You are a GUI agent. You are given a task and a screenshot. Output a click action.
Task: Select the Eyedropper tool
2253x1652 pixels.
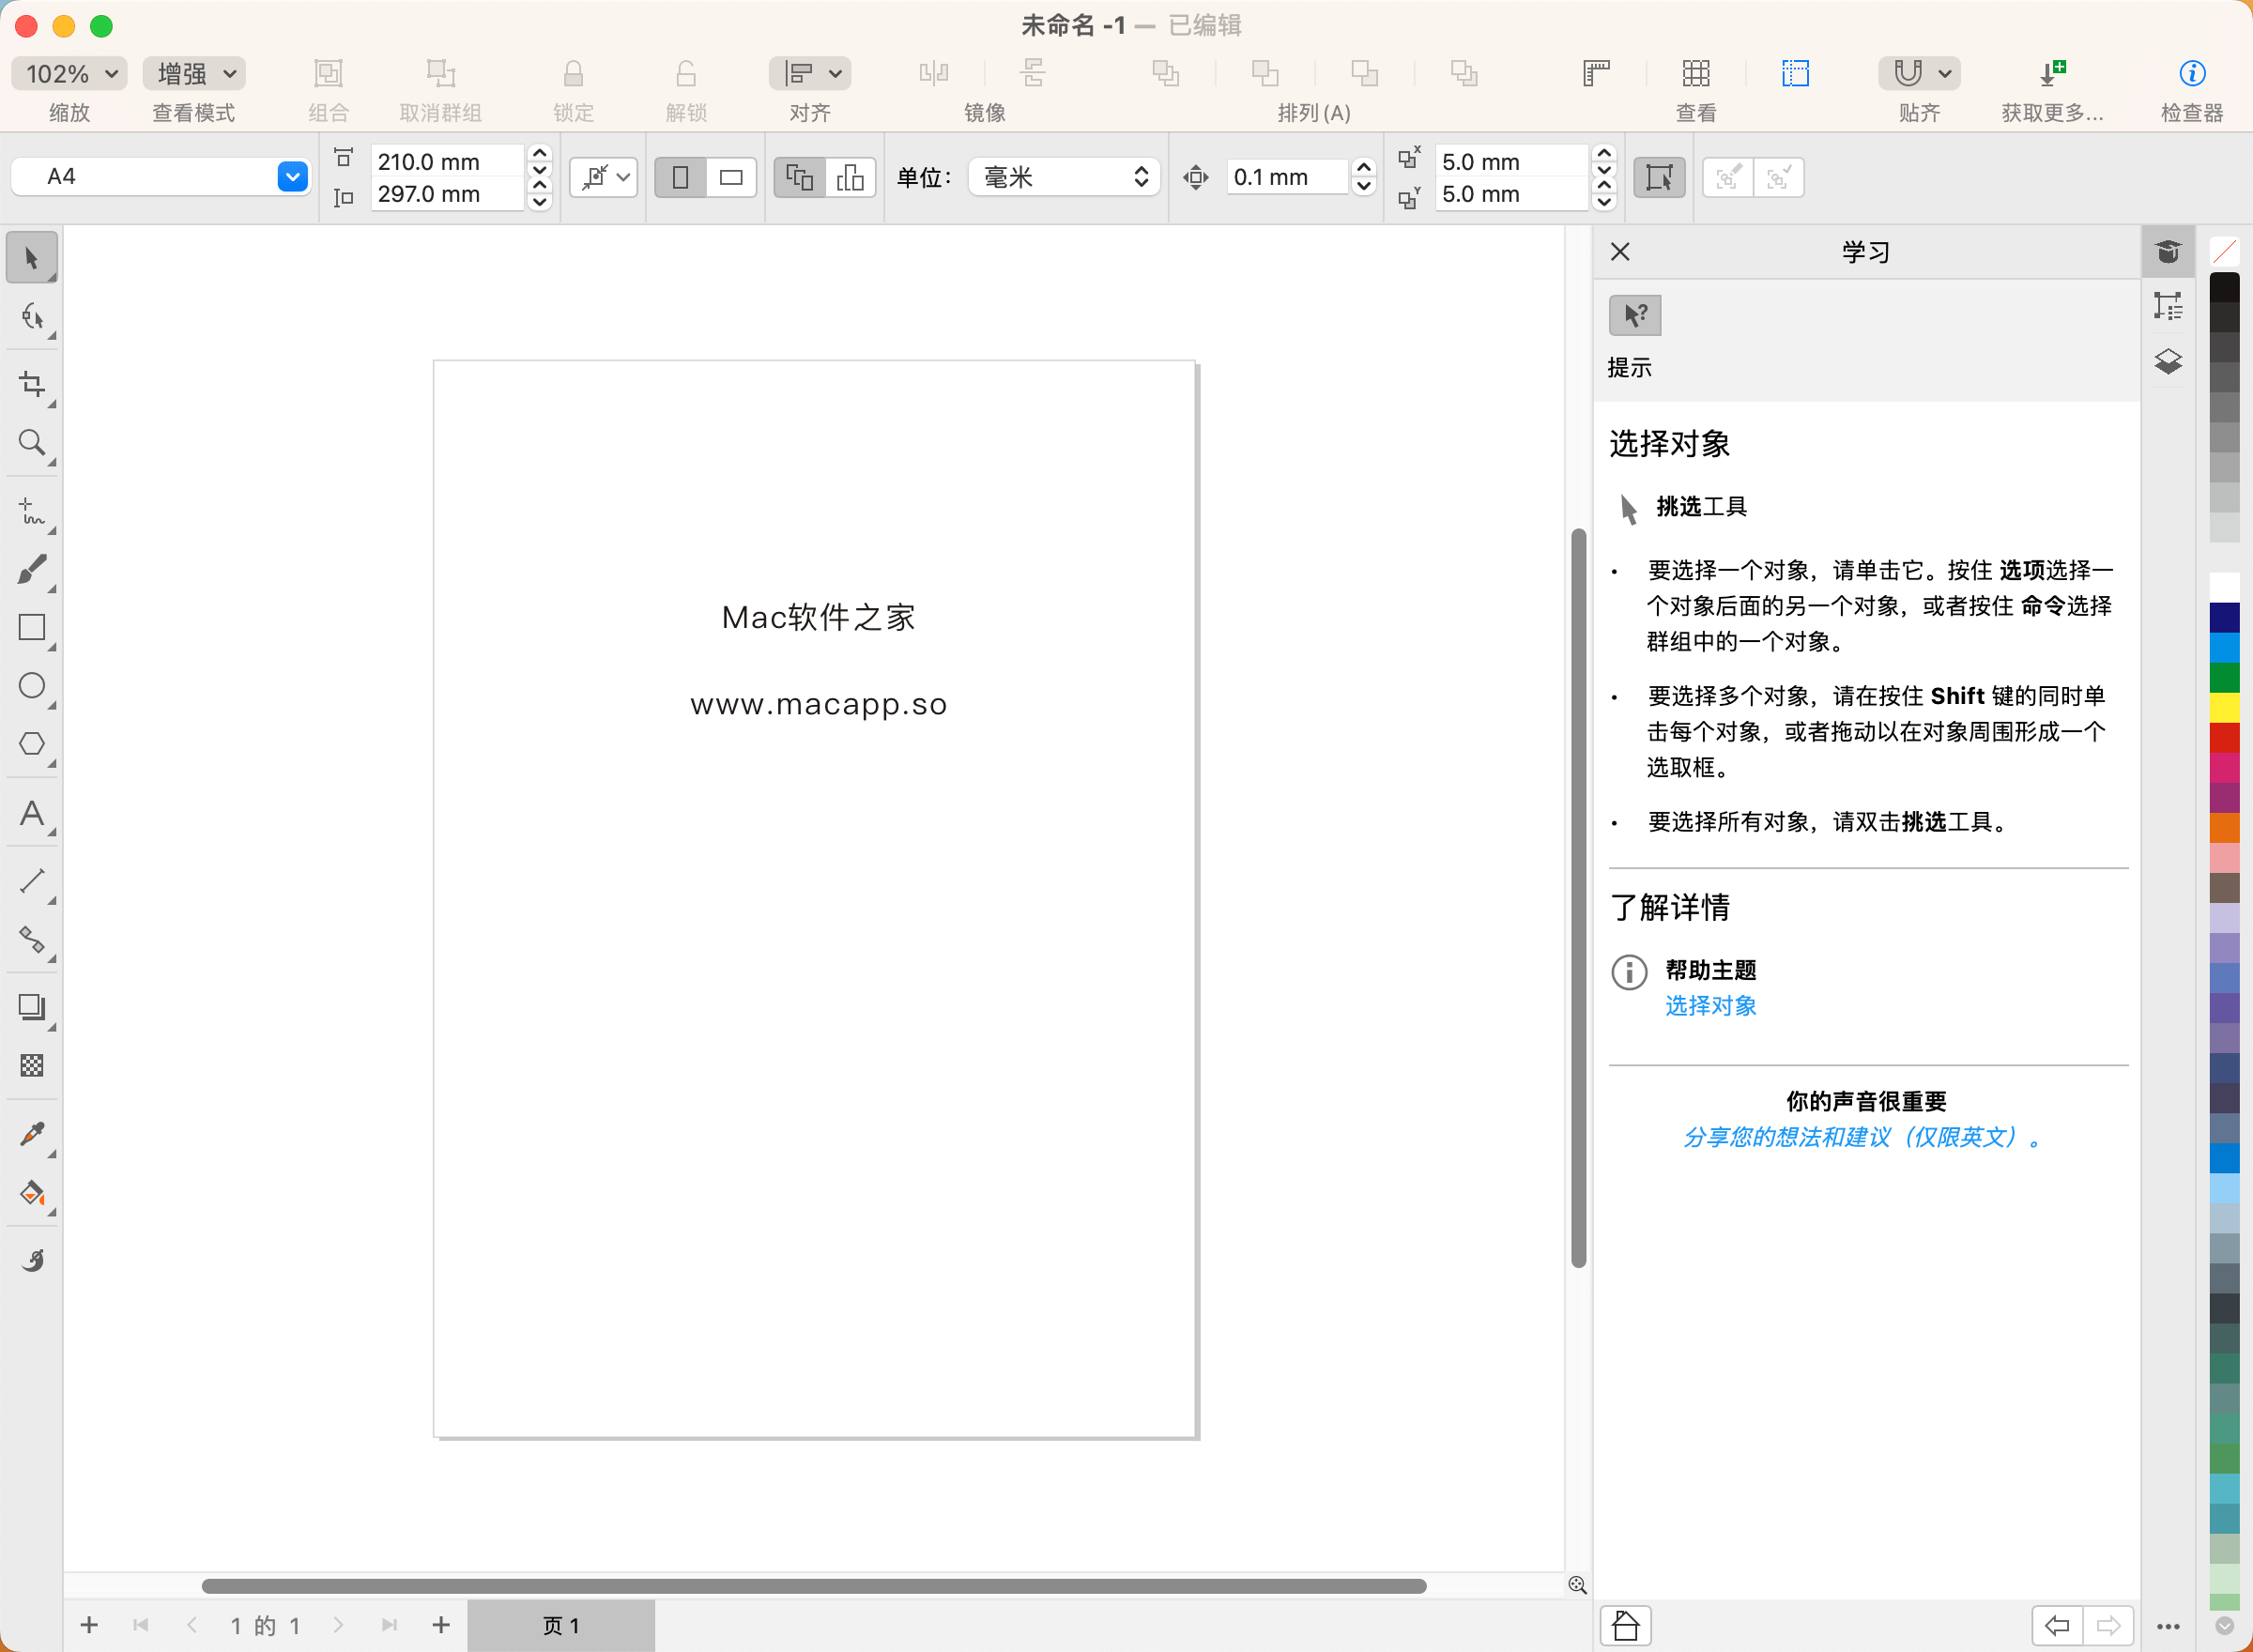pos(31,1134)
